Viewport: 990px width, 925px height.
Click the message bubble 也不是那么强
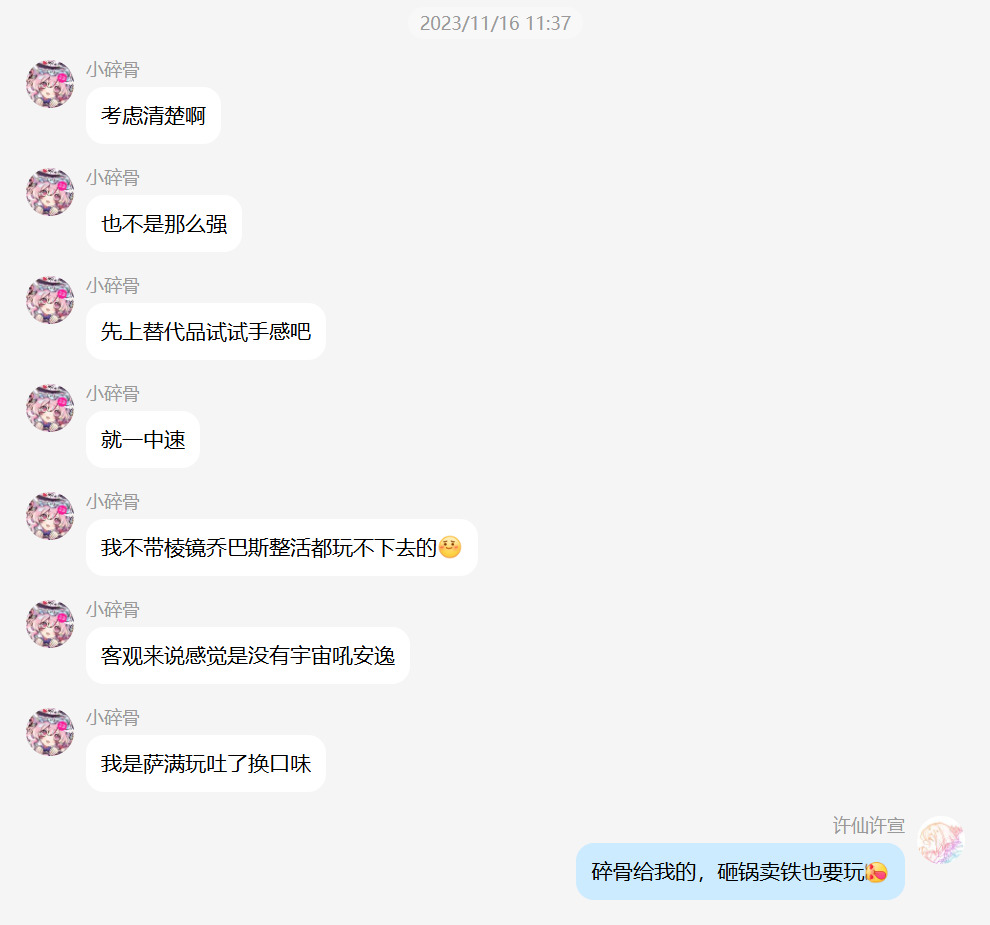pos(164,224)
